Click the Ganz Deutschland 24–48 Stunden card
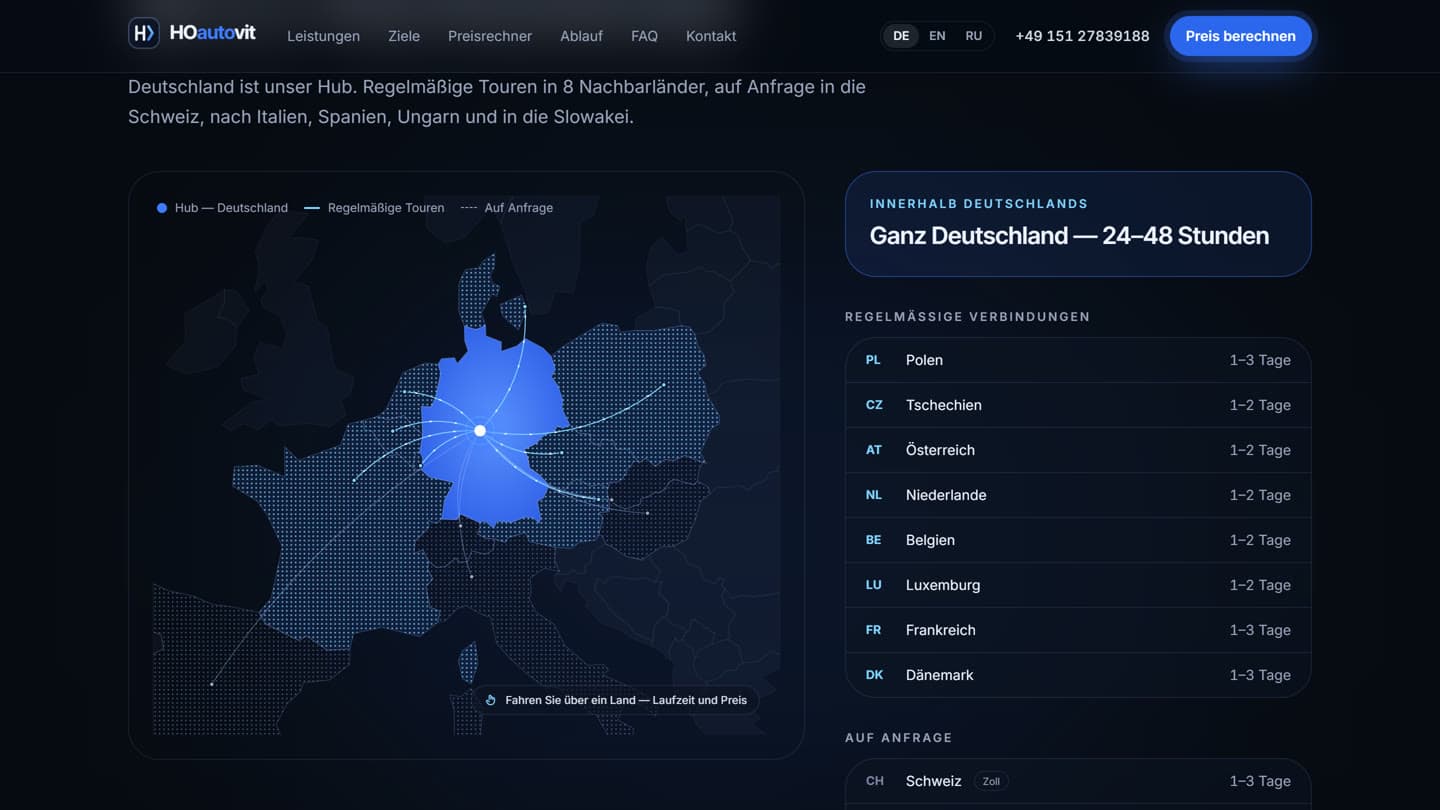The width and height of the screenshot is (1440, 810). [x=1078, y=224]
